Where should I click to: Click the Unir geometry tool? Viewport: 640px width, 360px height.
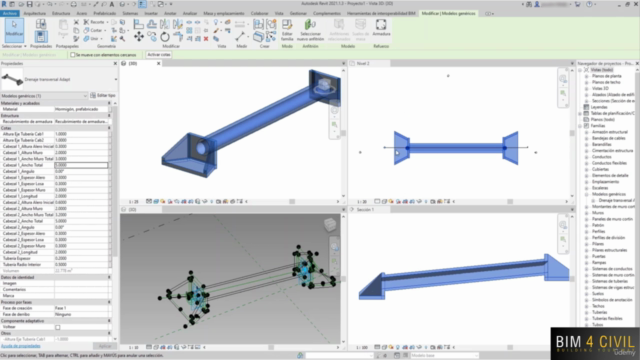point(91,39)
